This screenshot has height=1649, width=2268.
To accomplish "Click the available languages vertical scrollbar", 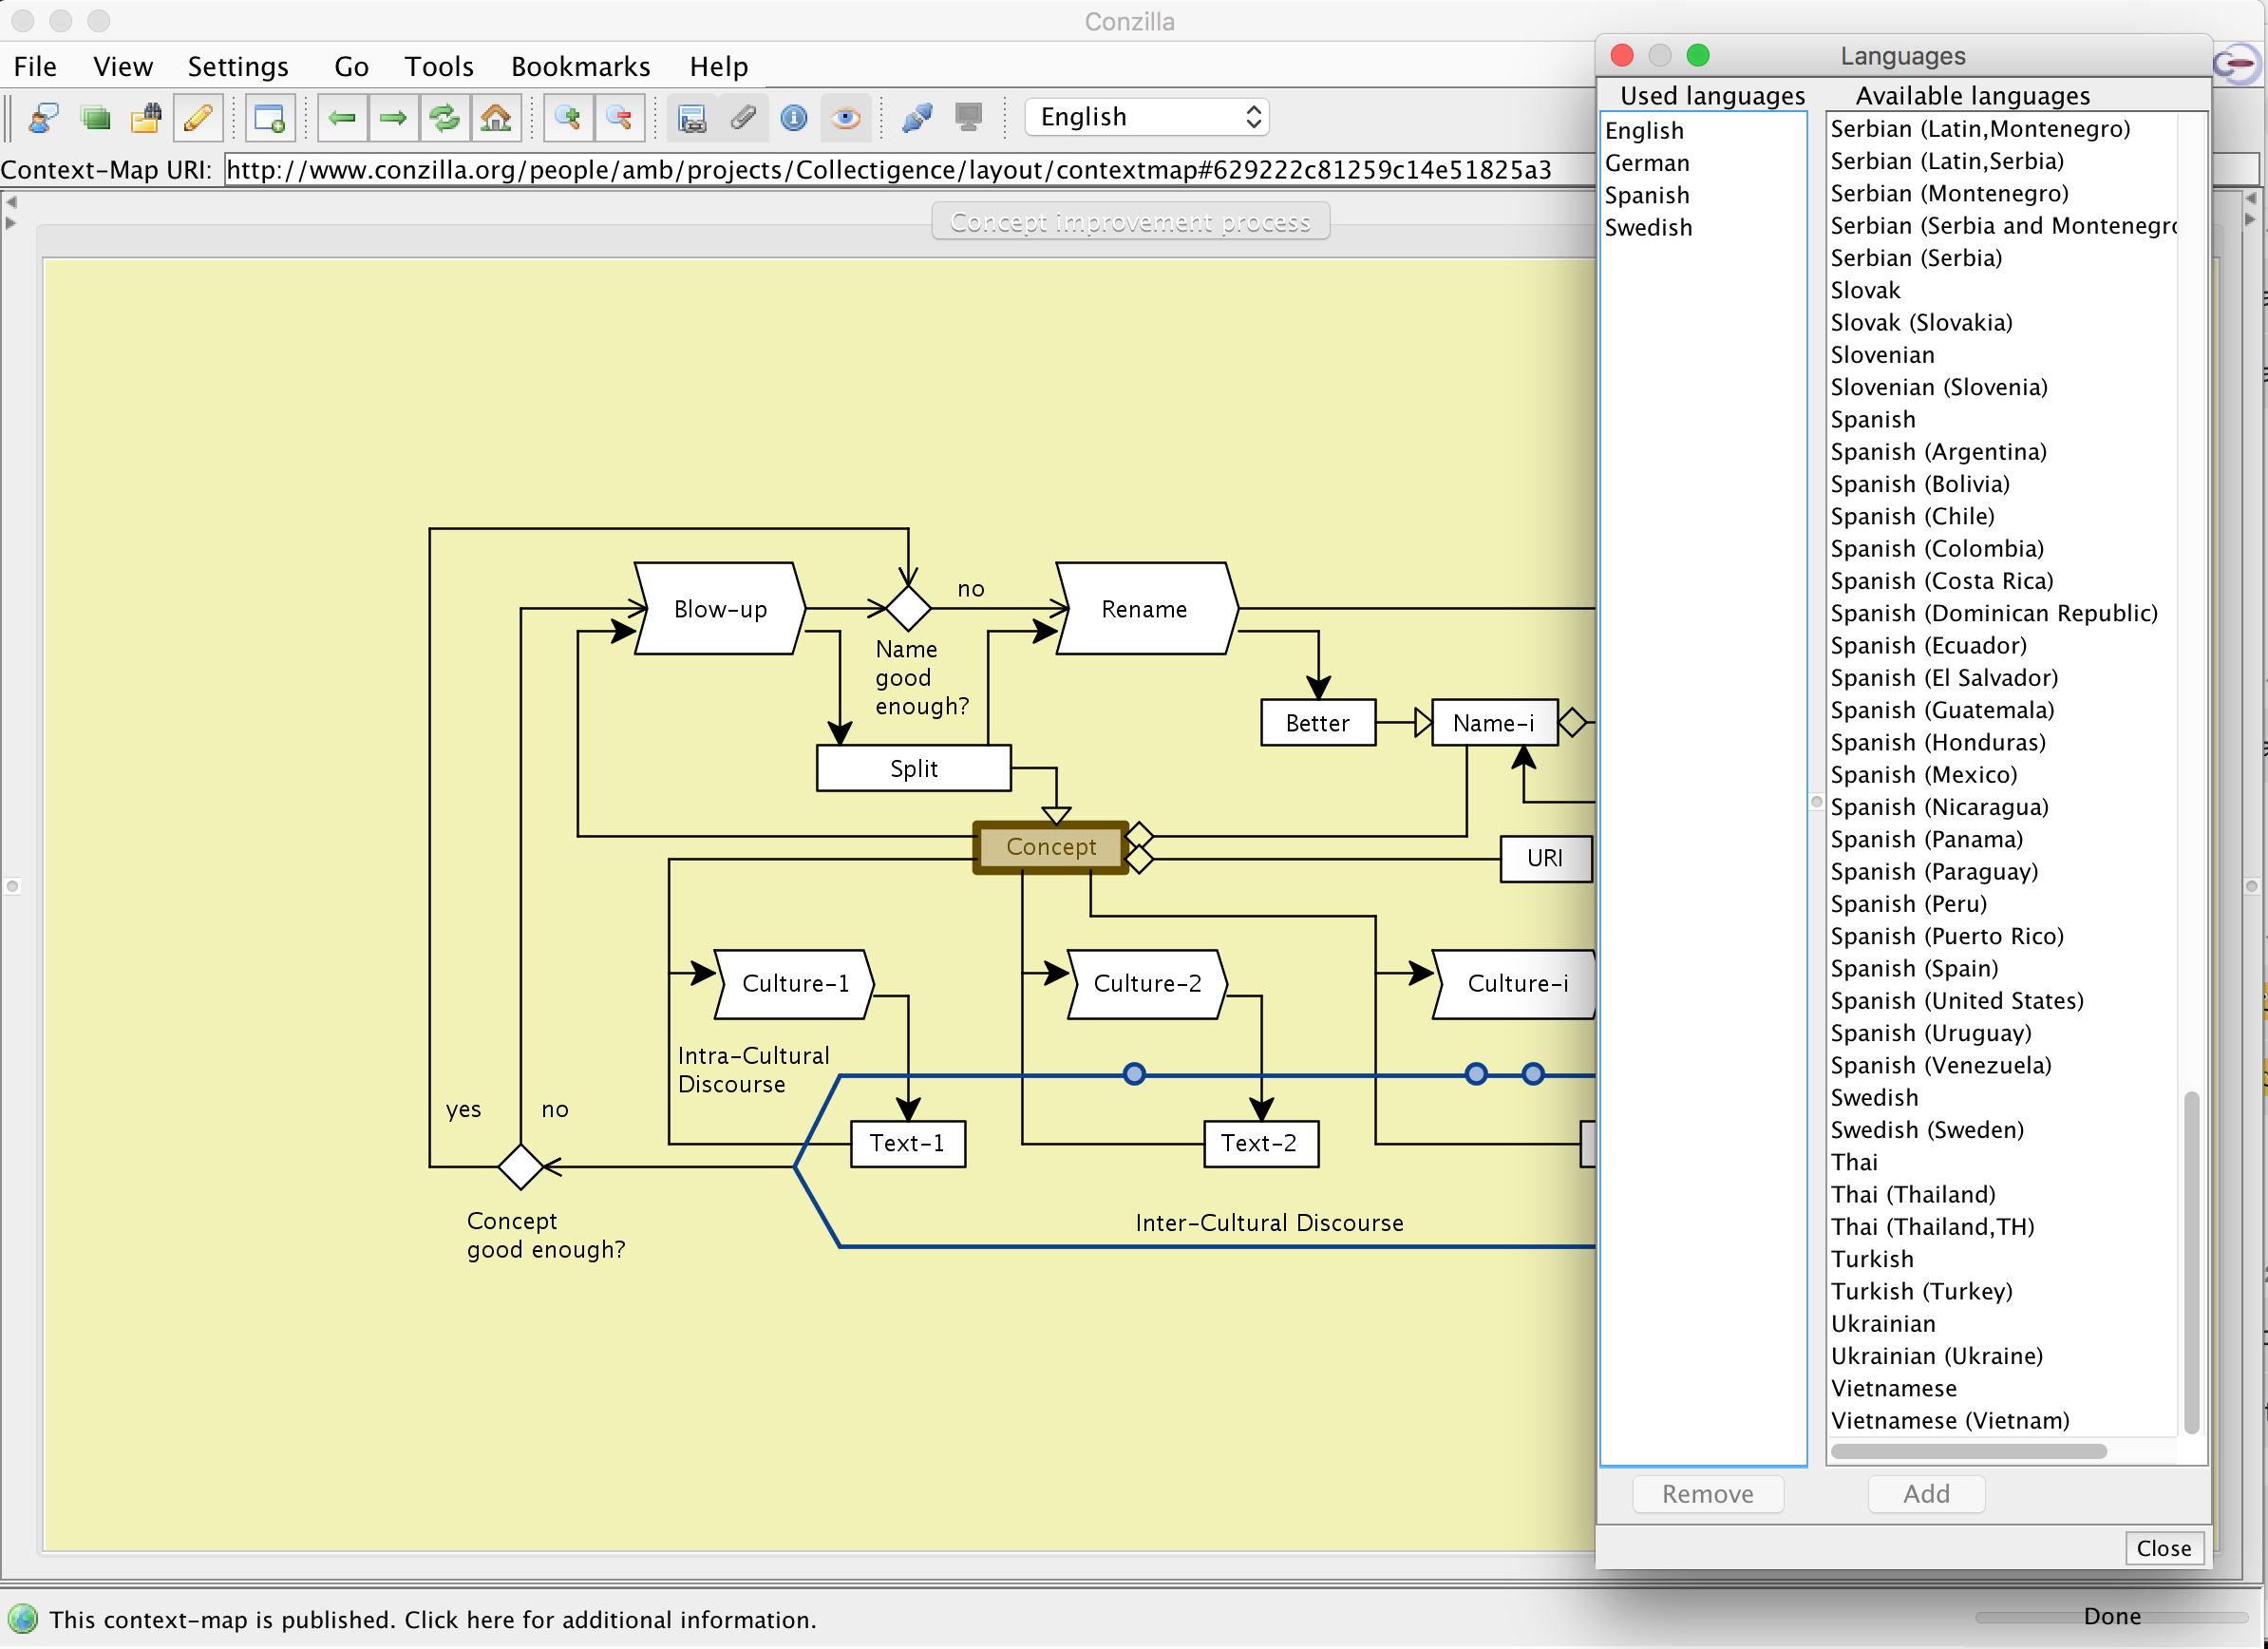I will (x=2191, y=1262).
